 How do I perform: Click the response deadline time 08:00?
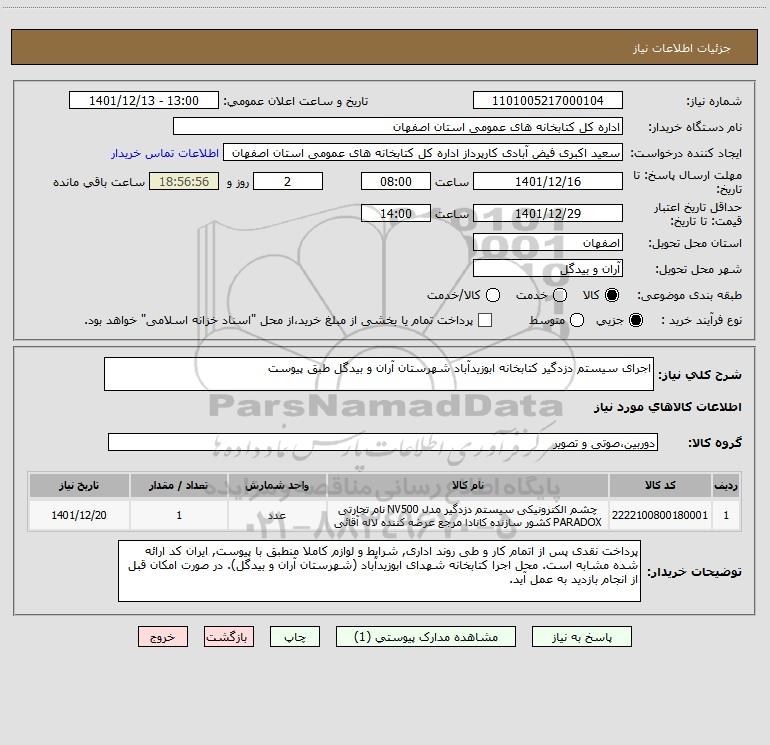tap(396, 181)
